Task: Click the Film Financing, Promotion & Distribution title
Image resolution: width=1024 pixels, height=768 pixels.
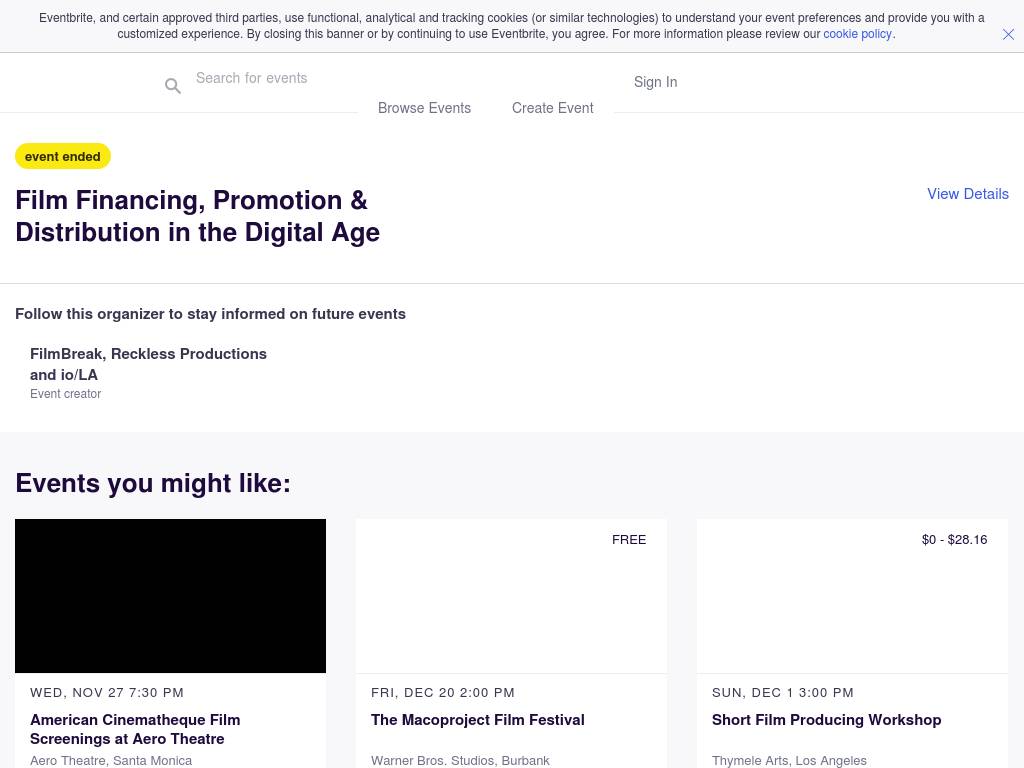Action: (x=197, y=216)
